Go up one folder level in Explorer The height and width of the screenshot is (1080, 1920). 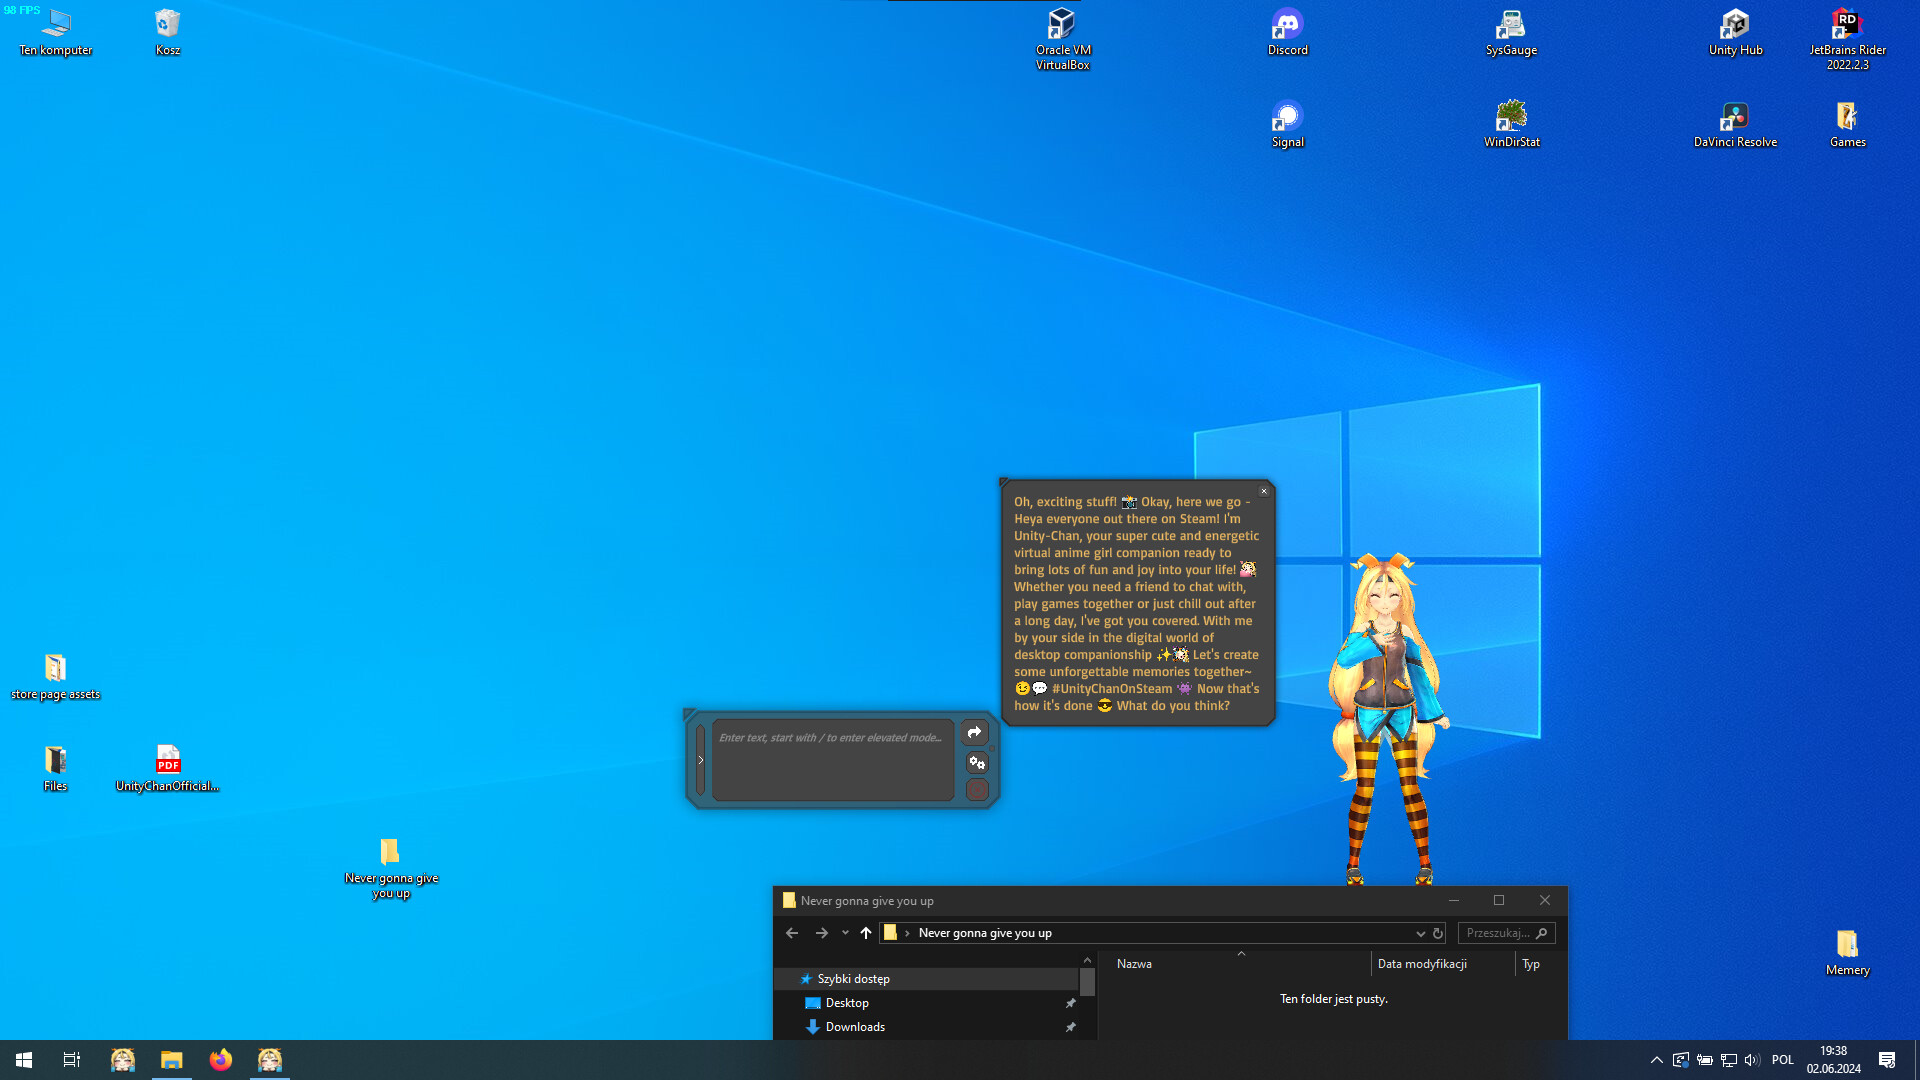pos(866,933)
